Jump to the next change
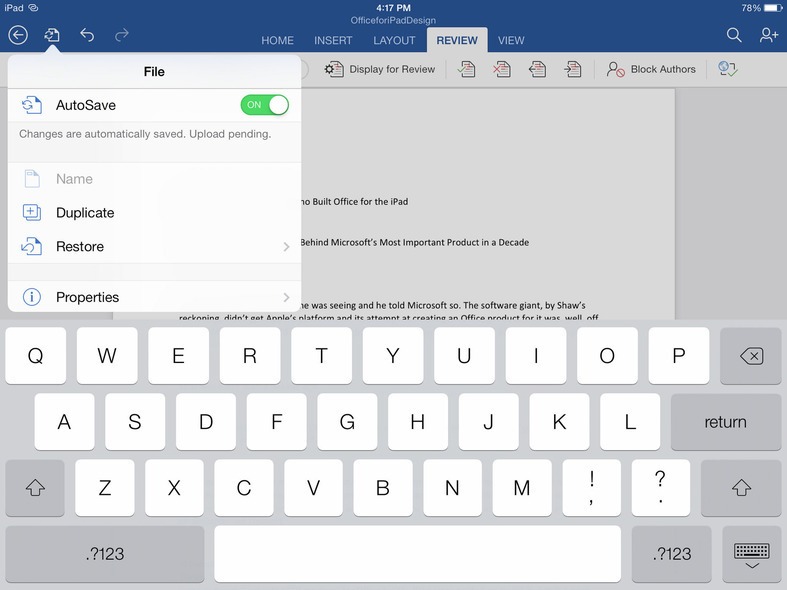This screenshot has height=590, width=787. [572, 69]
